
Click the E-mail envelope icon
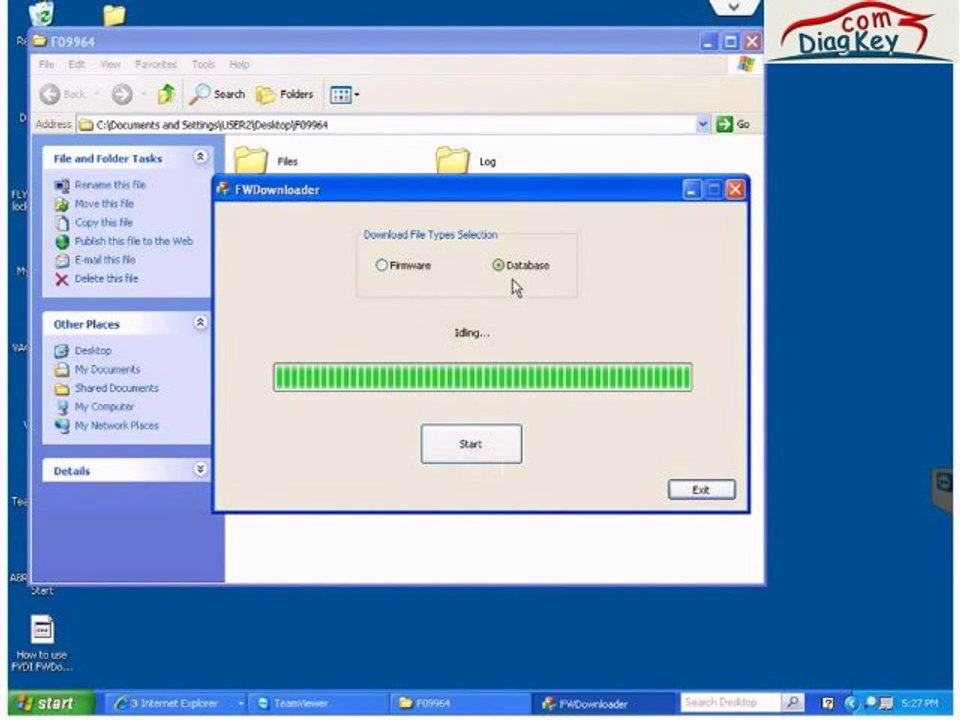[x=62, y=260]
